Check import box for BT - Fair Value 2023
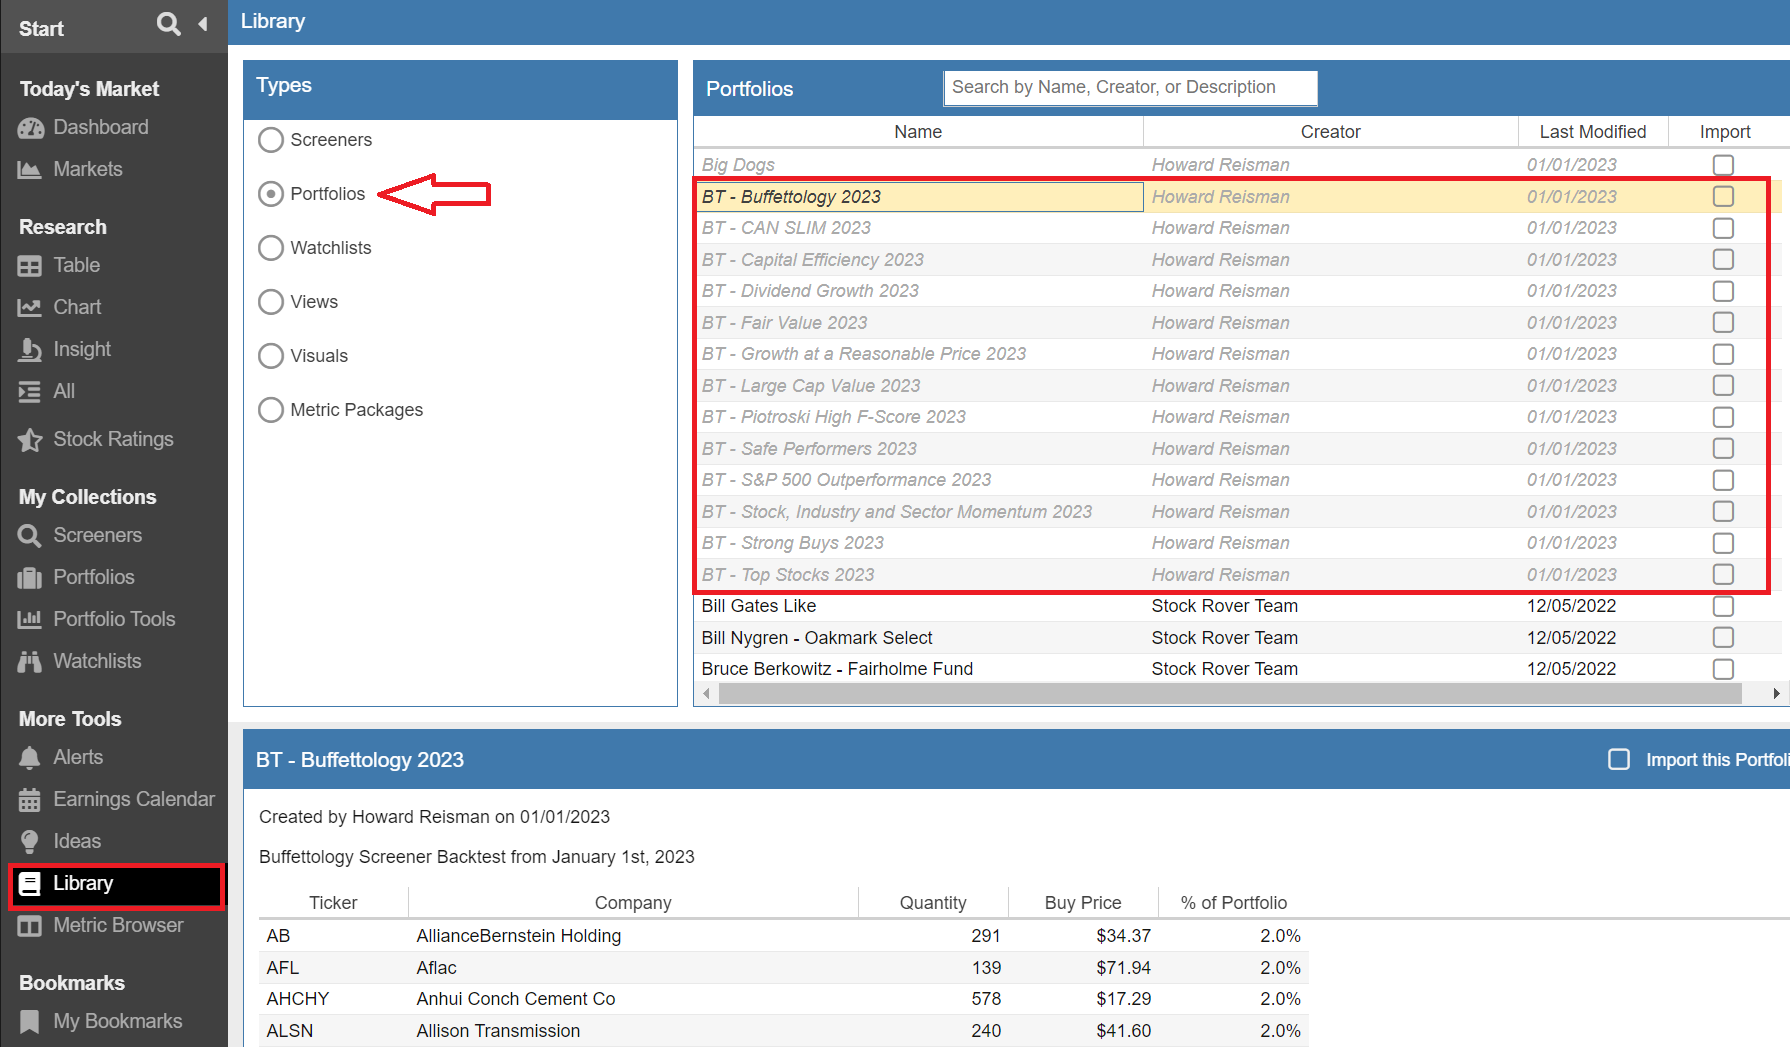1790x1047 pixels. 1723,323
